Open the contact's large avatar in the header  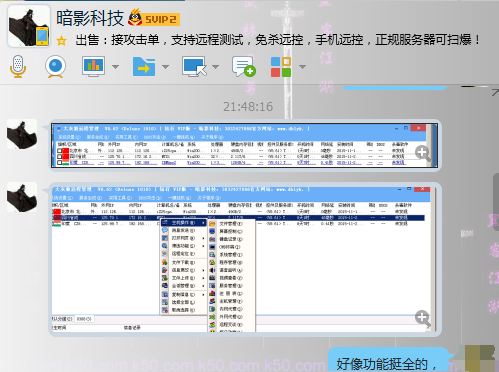[x=29, y=26]
